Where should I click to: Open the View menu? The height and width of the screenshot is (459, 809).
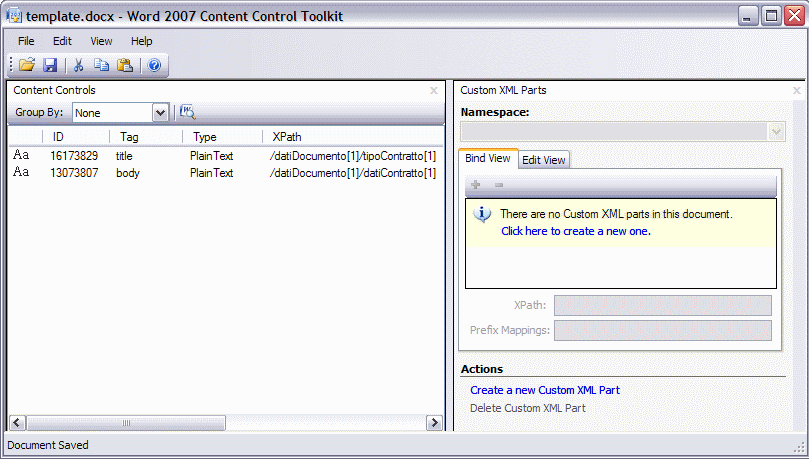[x=101, y=41]
